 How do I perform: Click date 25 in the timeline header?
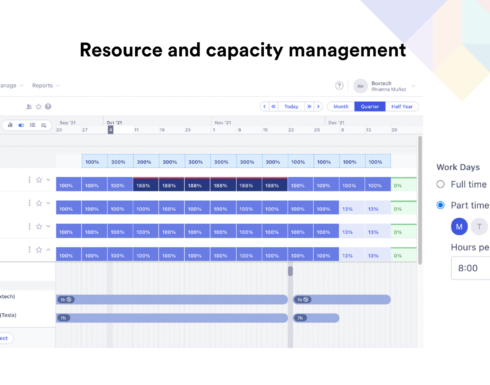tap(188, 130)
